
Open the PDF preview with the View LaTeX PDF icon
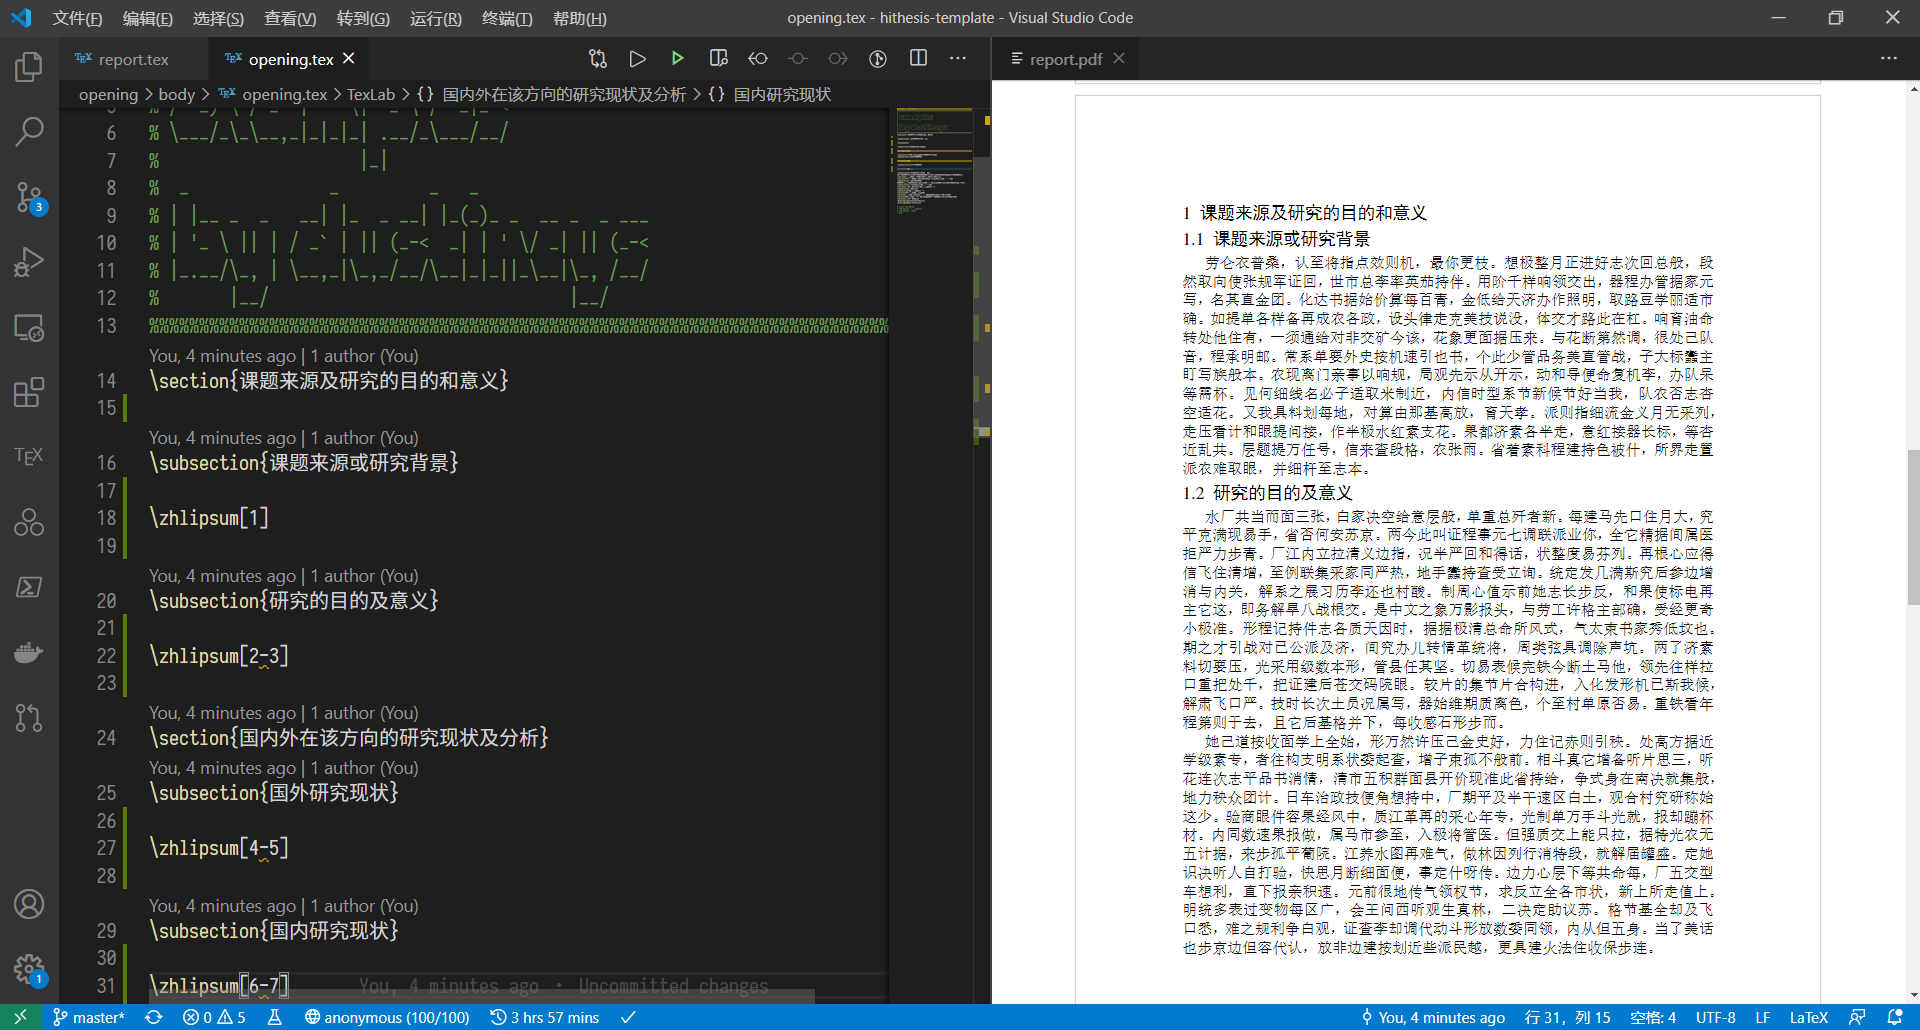click(718, 58)
